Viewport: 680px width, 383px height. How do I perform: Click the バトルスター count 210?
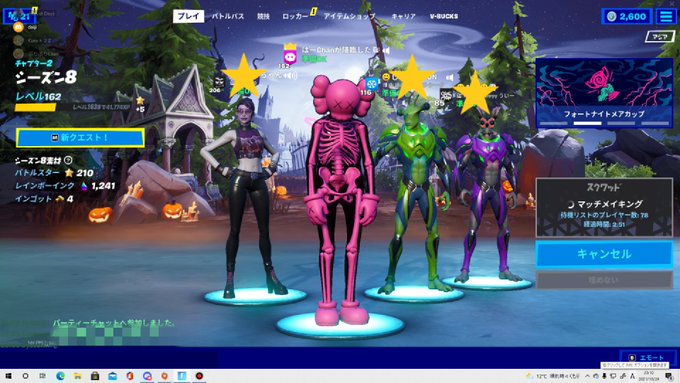pos(85,173)
